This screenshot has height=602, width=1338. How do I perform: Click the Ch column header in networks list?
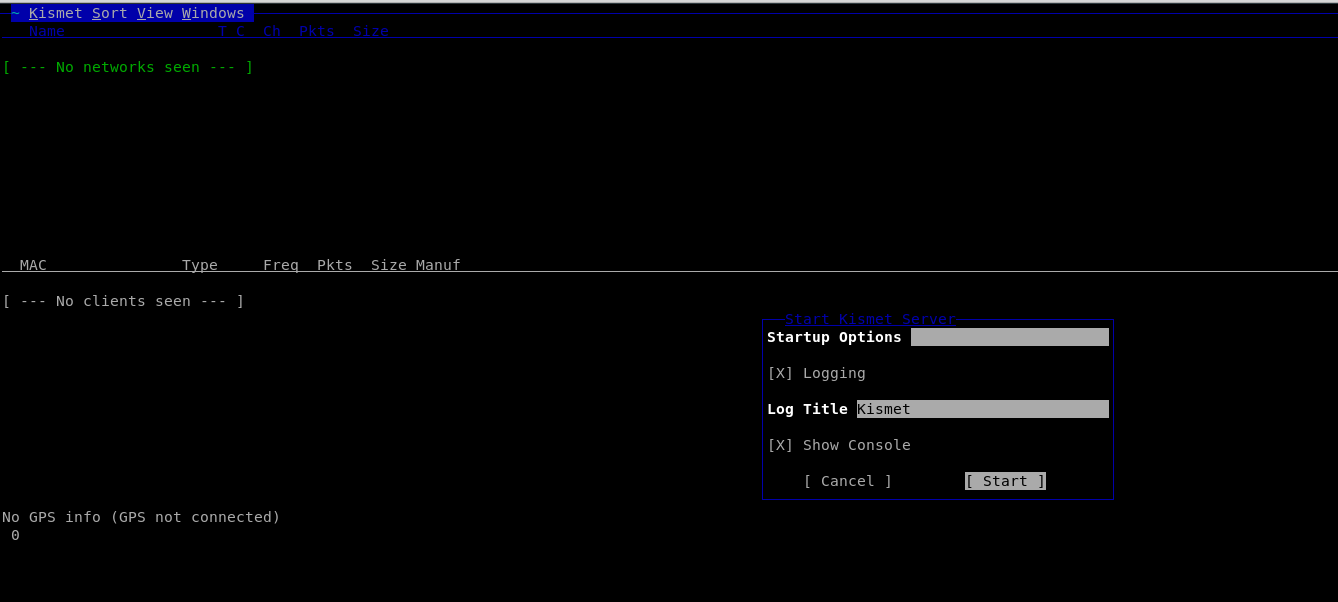pos(272,31)
